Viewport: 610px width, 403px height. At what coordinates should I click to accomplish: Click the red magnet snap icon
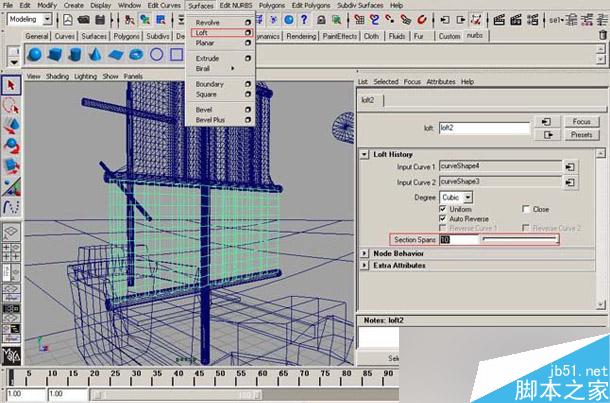pyautogui.click(x=422, y=19)
